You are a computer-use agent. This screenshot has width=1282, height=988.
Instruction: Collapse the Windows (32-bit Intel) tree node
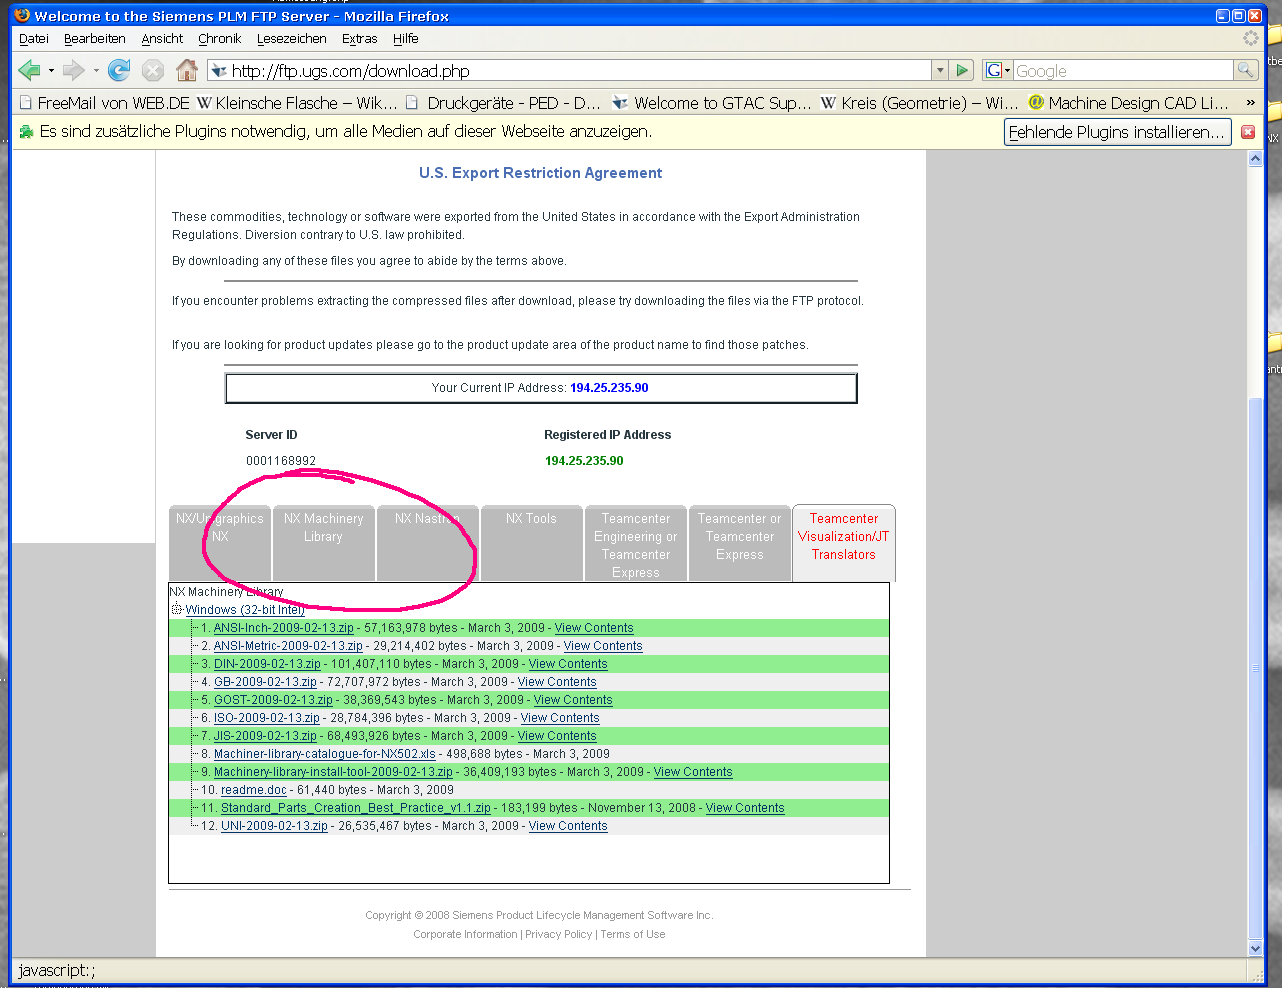click(176, 609)
